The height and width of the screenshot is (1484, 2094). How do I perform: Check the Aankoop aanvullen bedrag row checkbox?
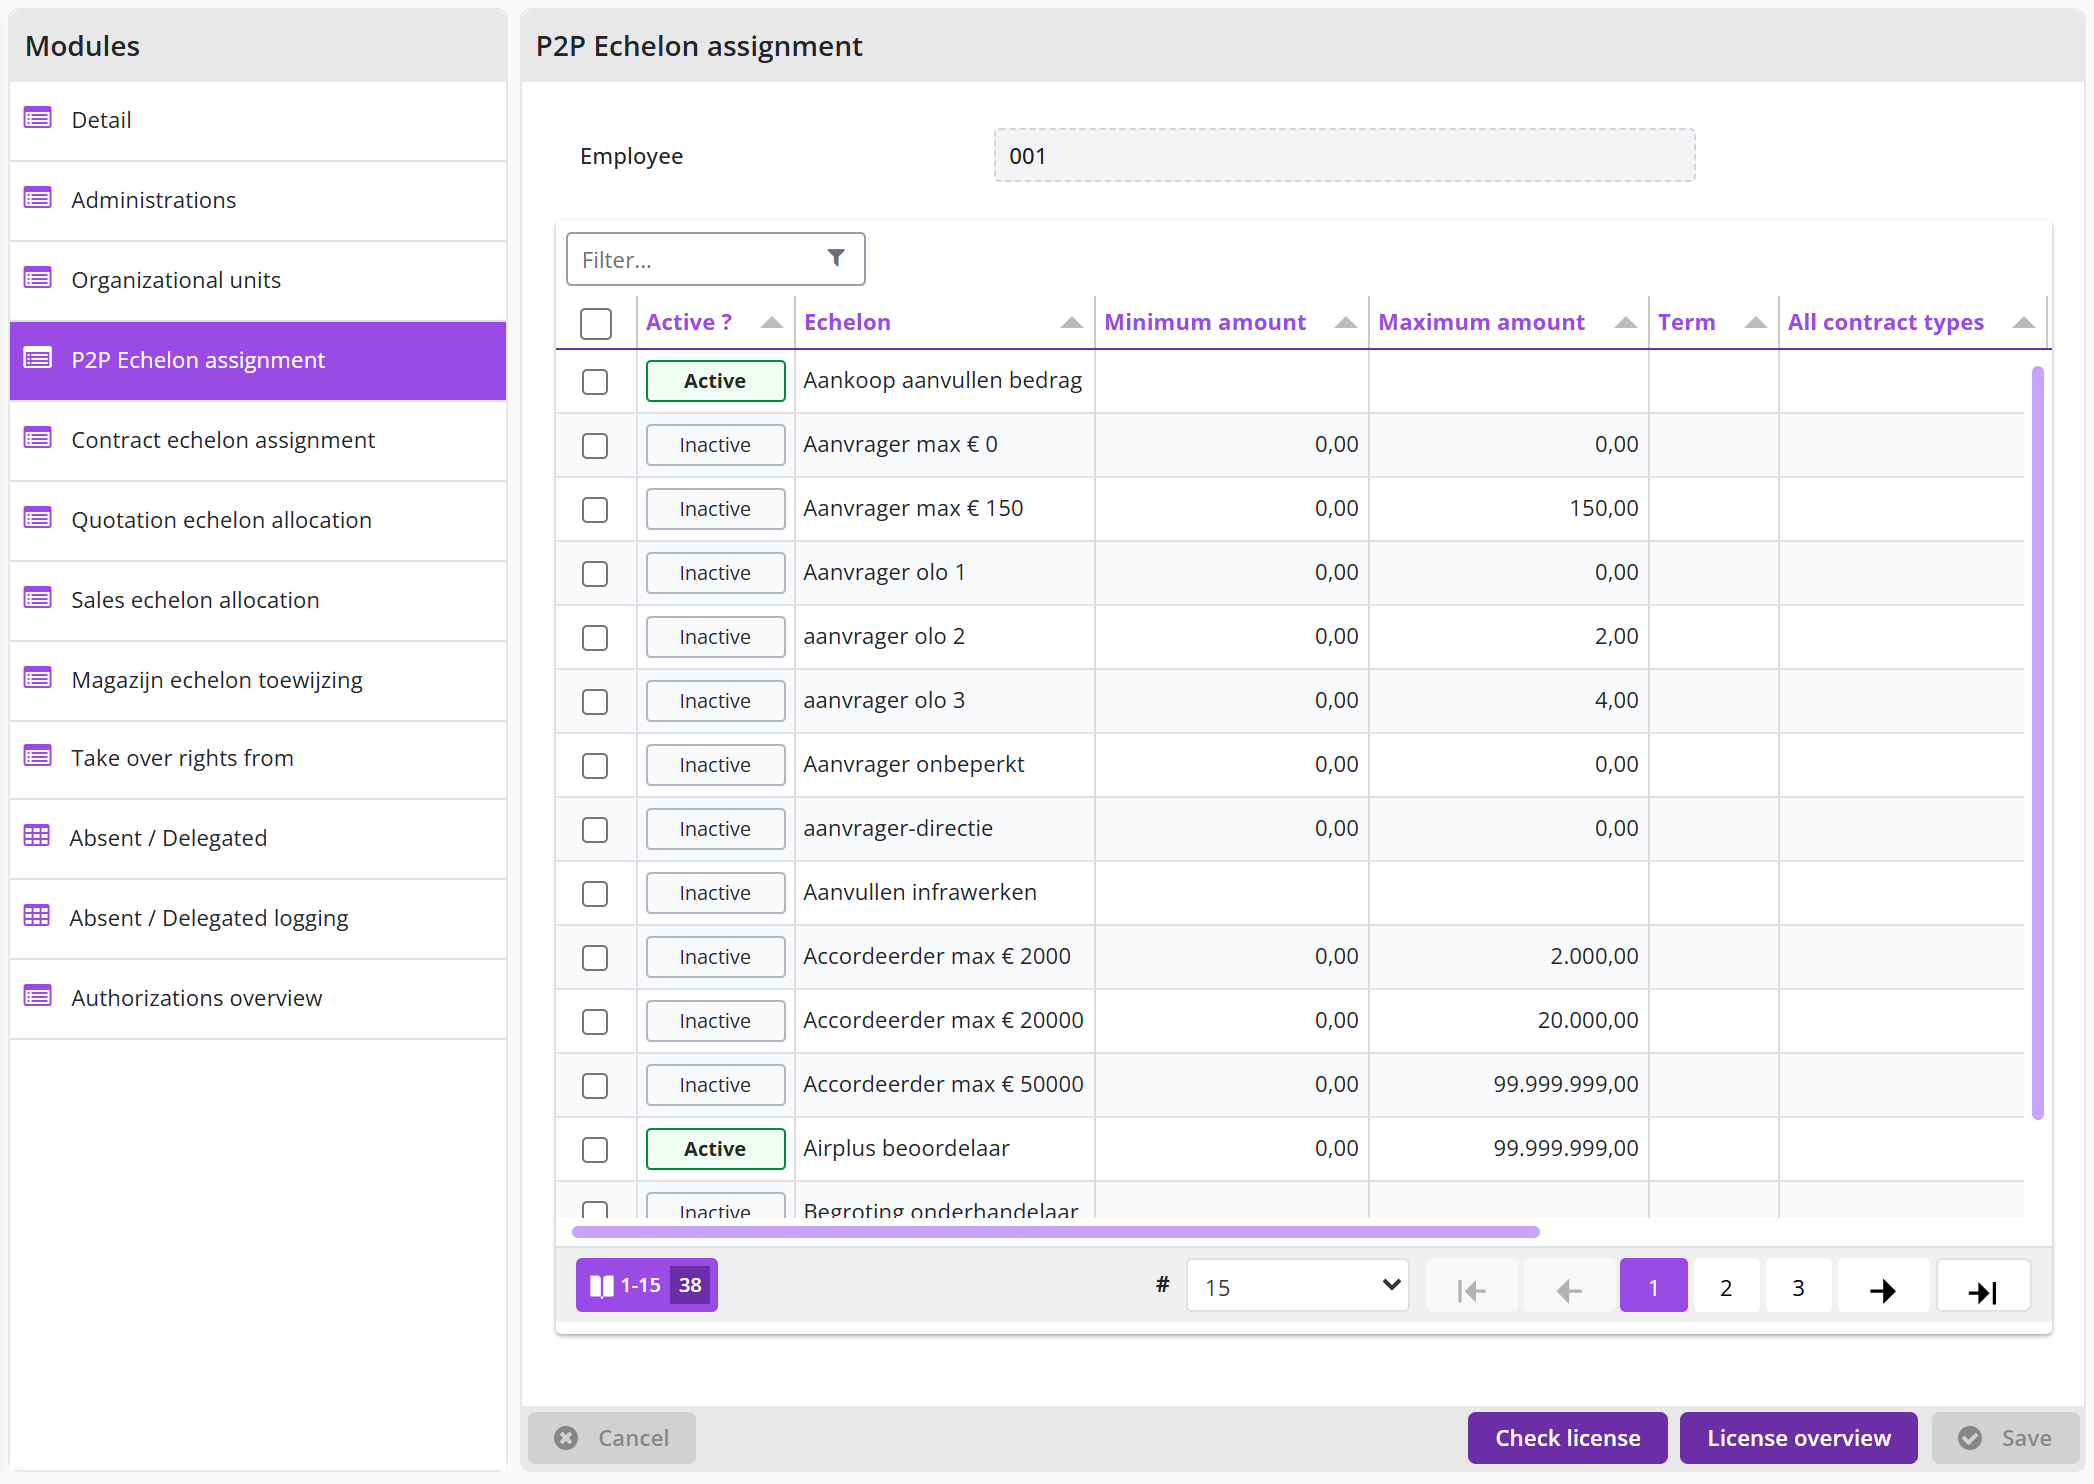pyautogui.click(x=595, y=381)
